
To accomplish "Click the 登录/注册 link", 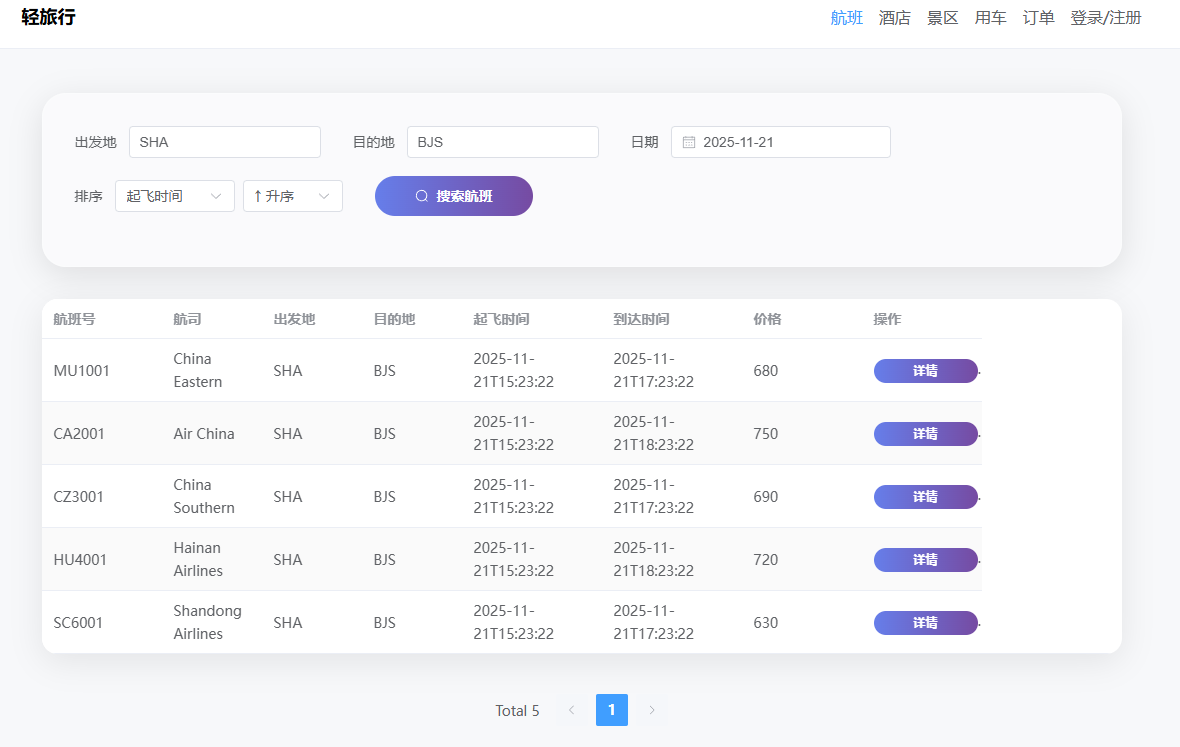I will click(x=1105, y=18).
